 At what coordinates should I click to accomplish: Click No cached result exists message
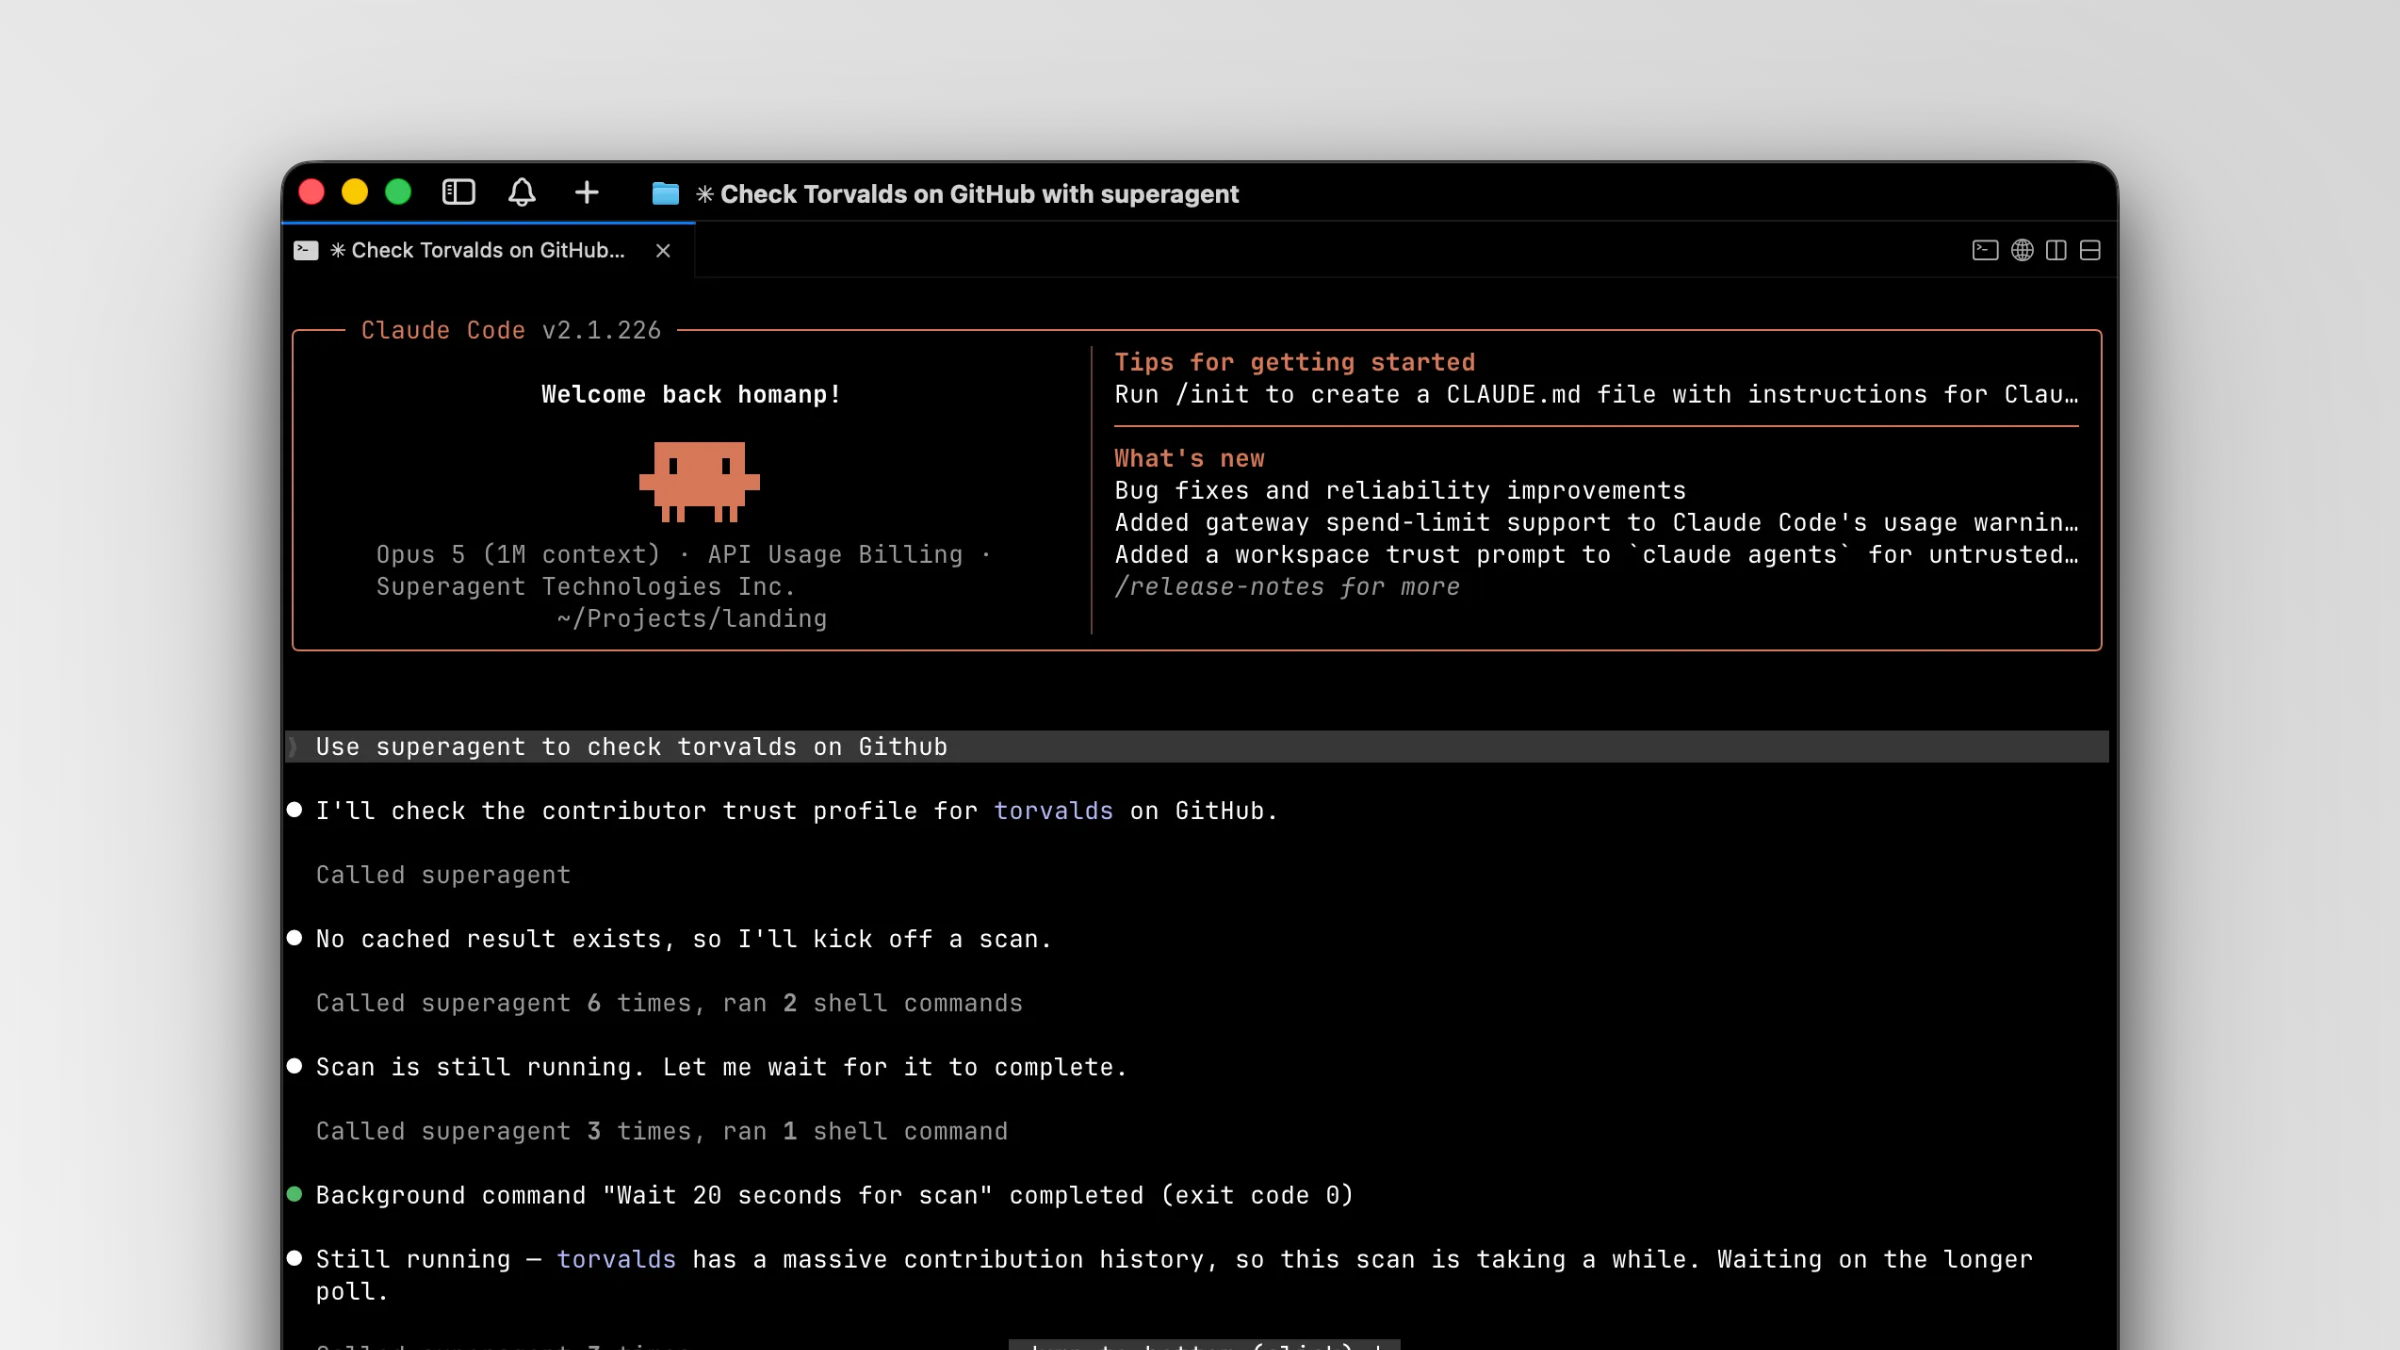click(x=684, y=938)
